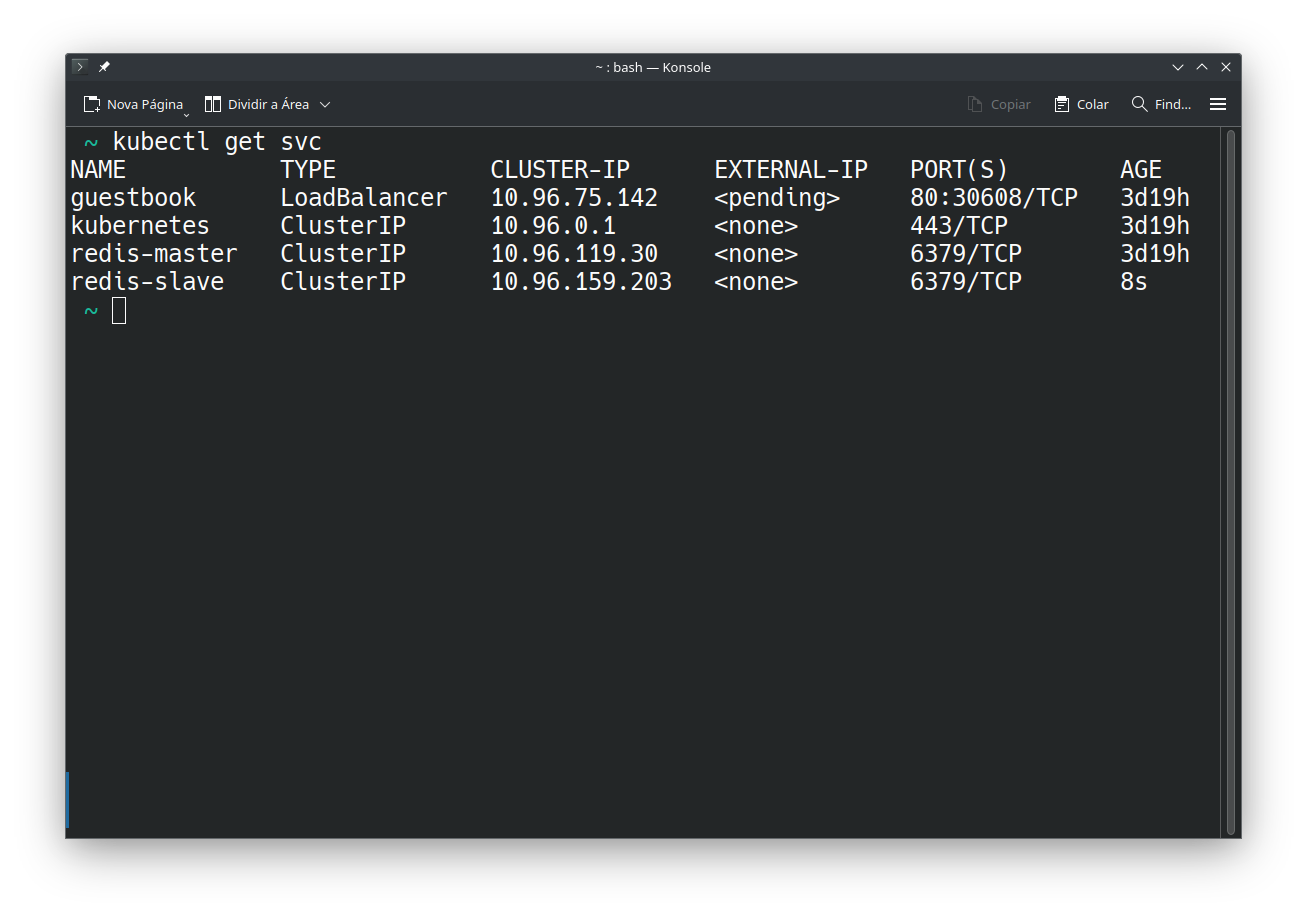Click the 'redis-master' service name
Viewport: 1308px width, 917px height.
tap(154, 254)
